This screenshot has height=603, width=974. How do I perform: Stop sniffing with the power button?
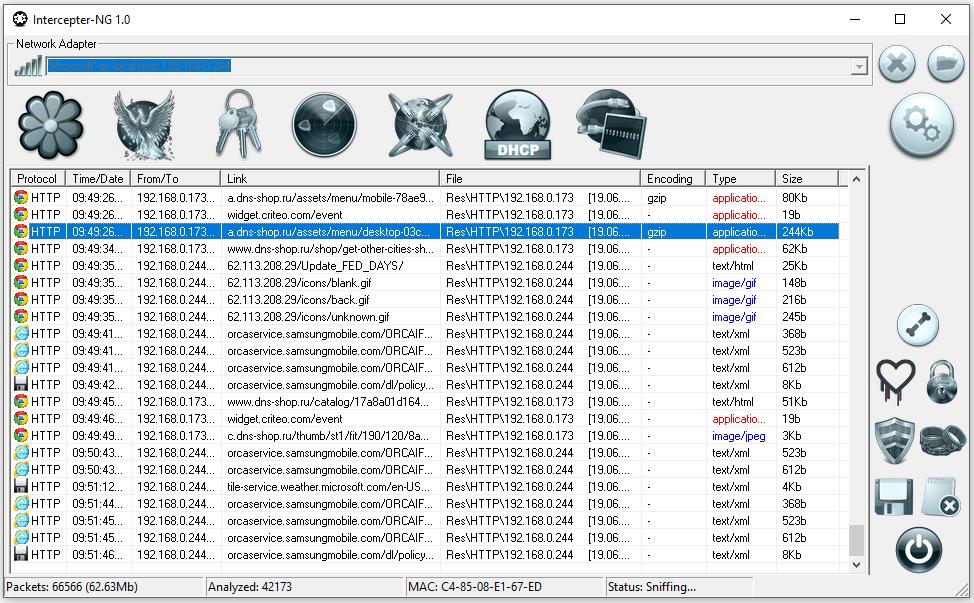click(x=917, y=551)
